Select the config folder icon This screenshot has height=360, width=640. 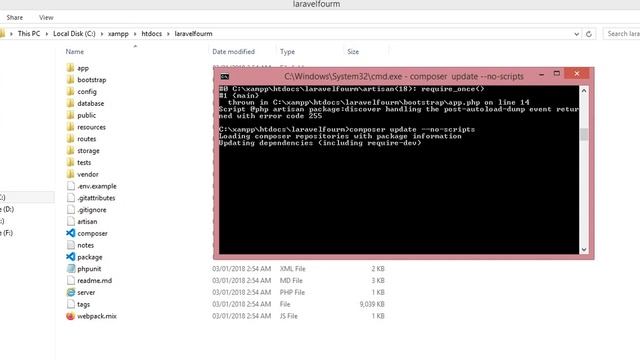click(x=70, y=91)
